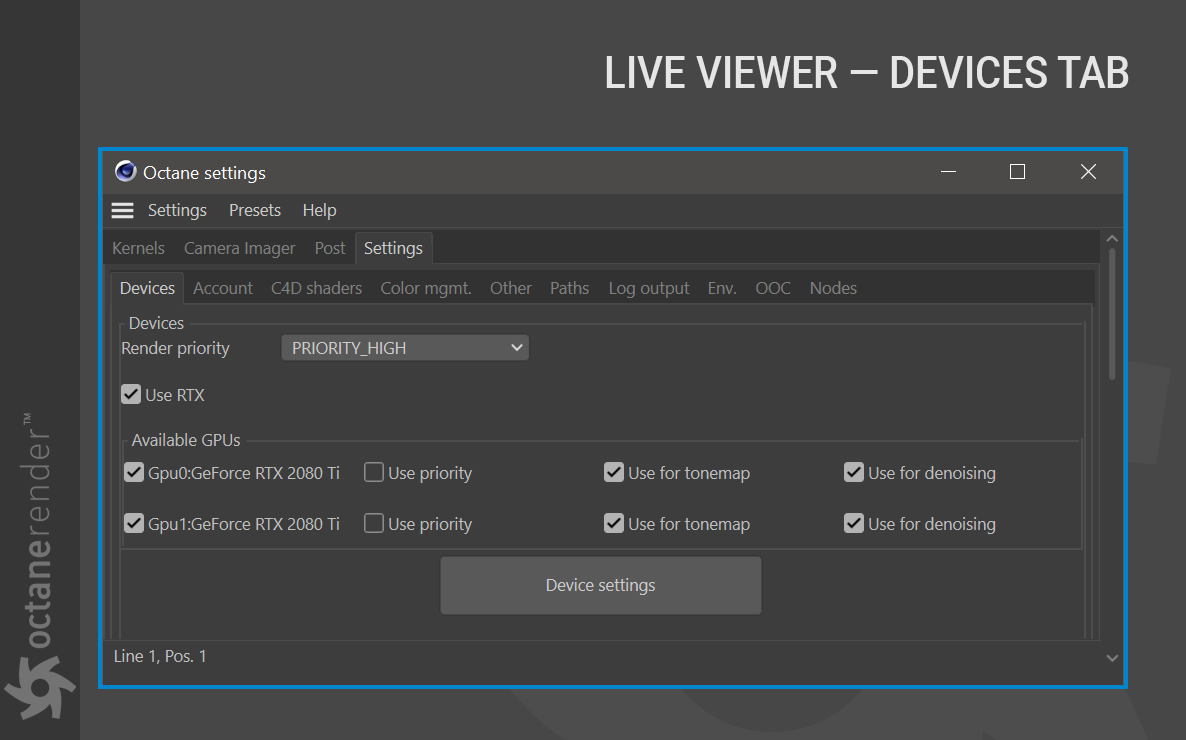Click the 'Line 1, Pos. 1' status text
The image size is (1186, 740).
coord(160,656)
